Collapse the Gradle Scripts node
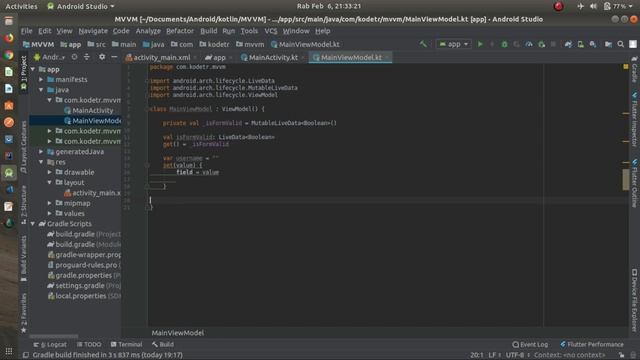The width and height of the screenshot is (640, 360). 33,224
